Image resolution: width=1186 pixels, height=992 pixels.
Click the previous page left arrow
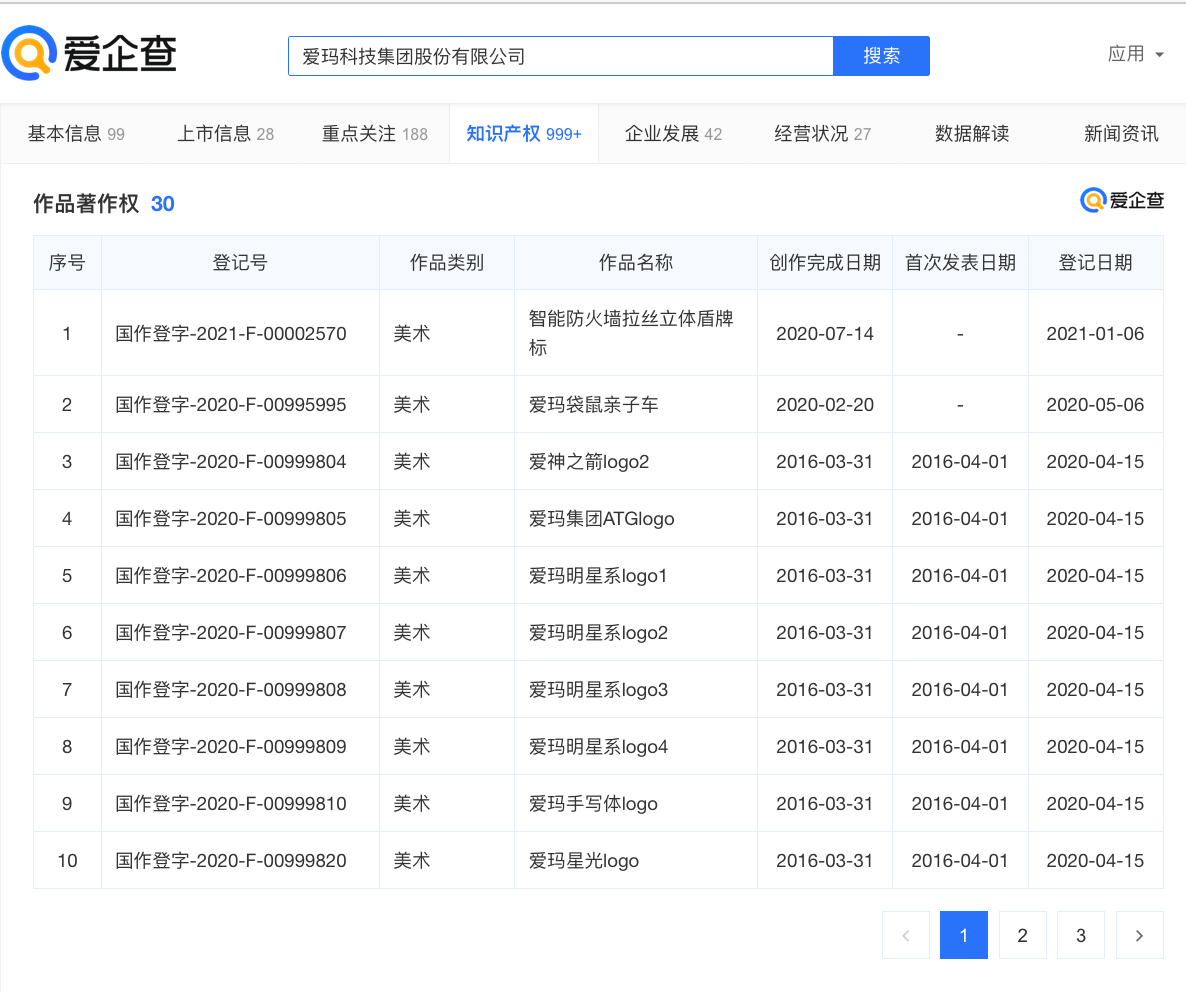[906, 935]
